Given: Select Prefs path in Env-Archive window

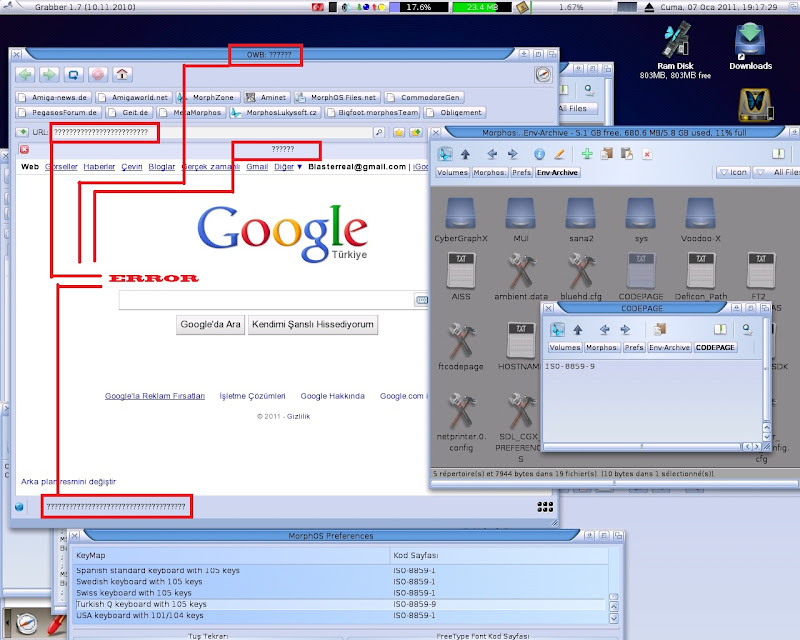Looking at the screenshot, I should (521, 173).
